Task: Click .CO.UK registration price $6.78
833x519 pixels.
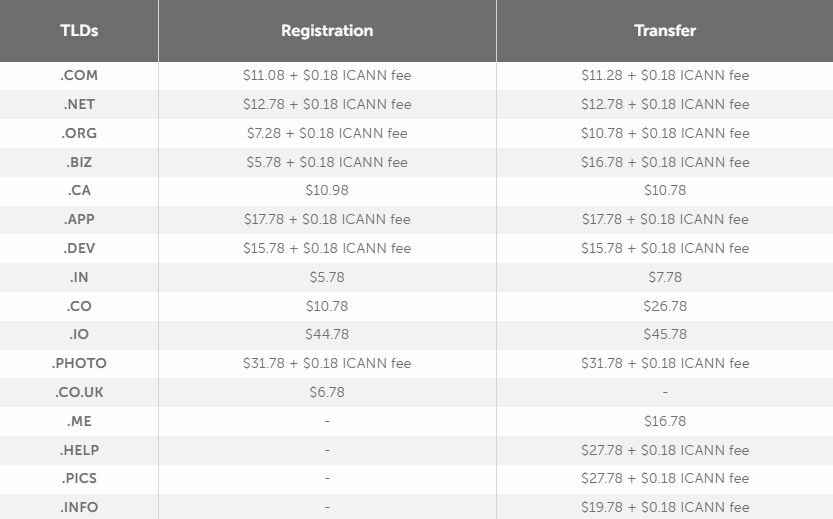Action: click(327, 392)
